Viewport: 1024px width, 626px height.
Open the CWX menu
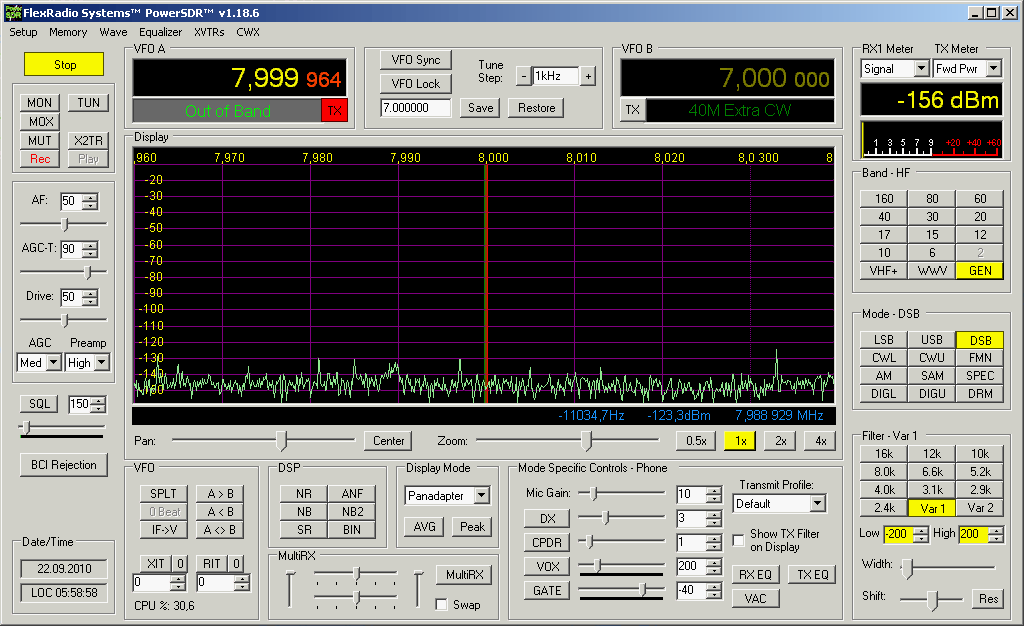(x=248, y=32)
